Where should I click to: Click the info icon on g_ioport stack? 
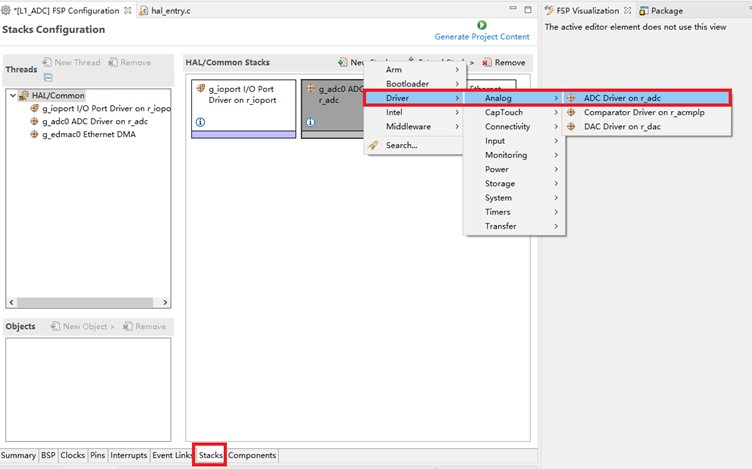click(201, 122)
